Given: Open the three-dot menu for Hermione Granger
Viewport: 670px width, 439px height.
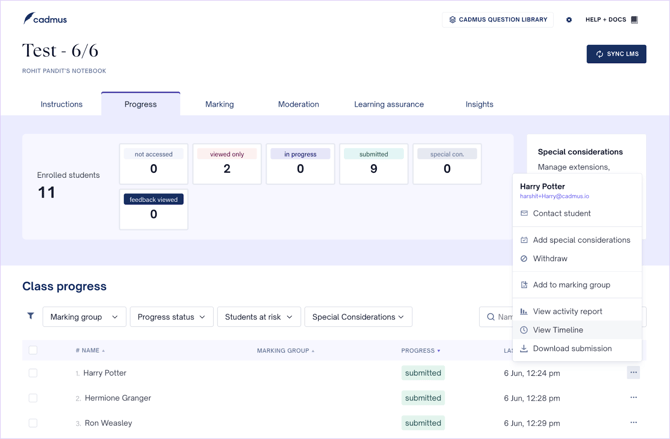Looking at the screenshot, I should [x=633, y=398].
